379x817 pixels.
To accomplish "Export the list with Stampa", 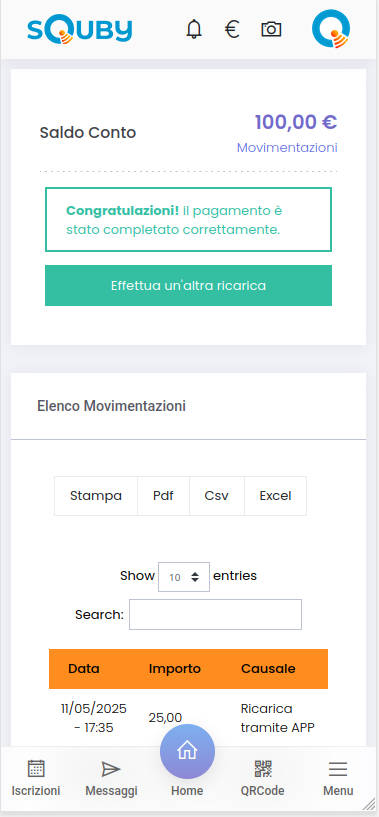I will coord(96,496).
